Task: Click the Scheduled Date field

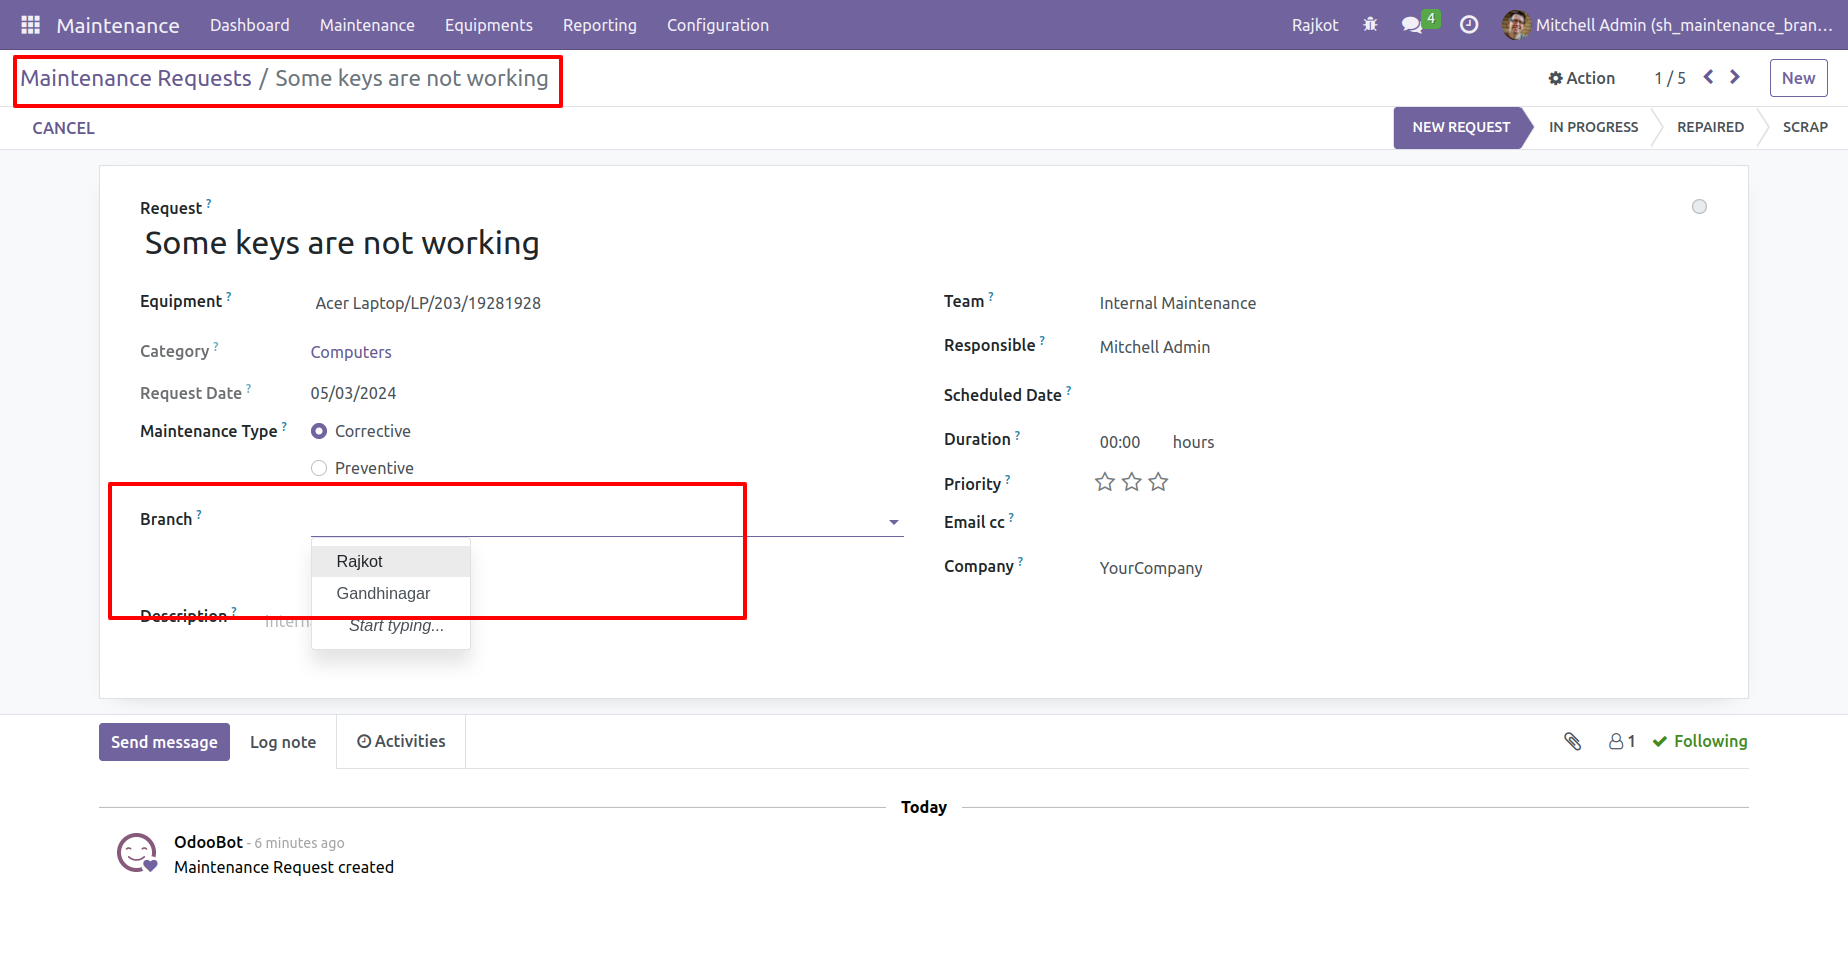Action: [1400, 397]
